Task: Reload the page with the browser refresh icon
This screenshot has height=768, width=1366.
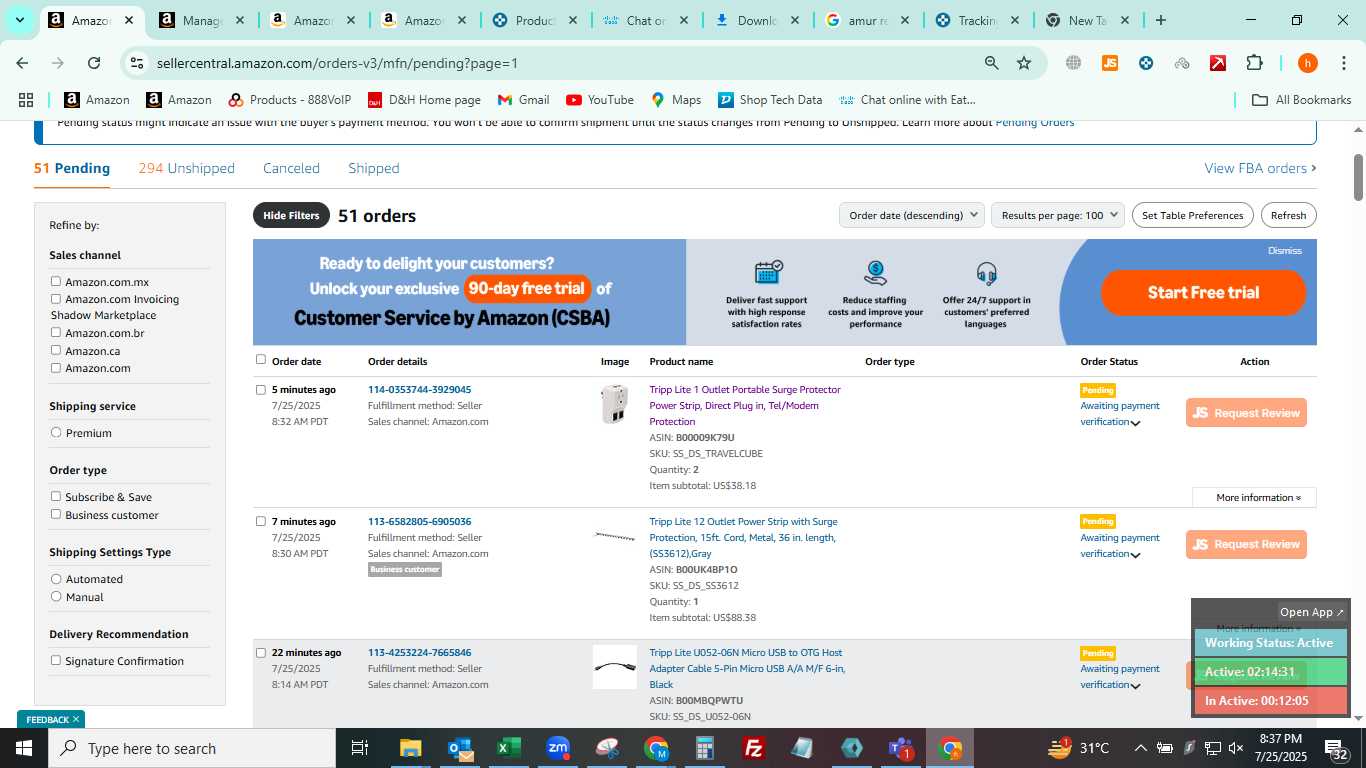Action: [x=94, y=63]
